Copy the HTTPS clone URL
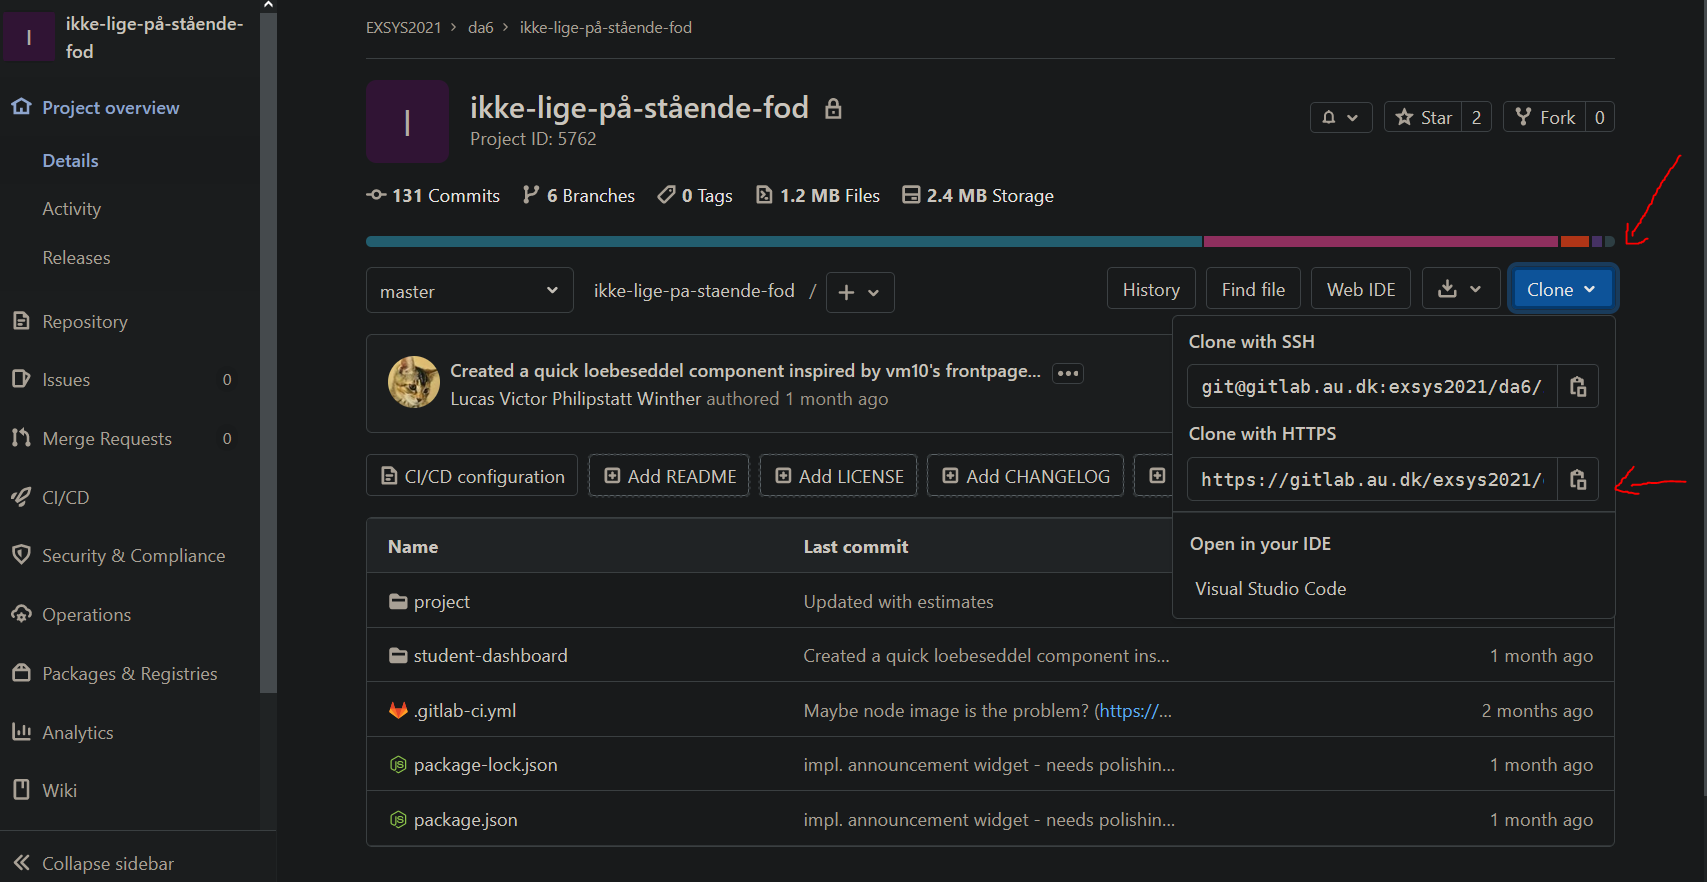The height and width of the screenshot is (882, 1707). point(1577,480)
